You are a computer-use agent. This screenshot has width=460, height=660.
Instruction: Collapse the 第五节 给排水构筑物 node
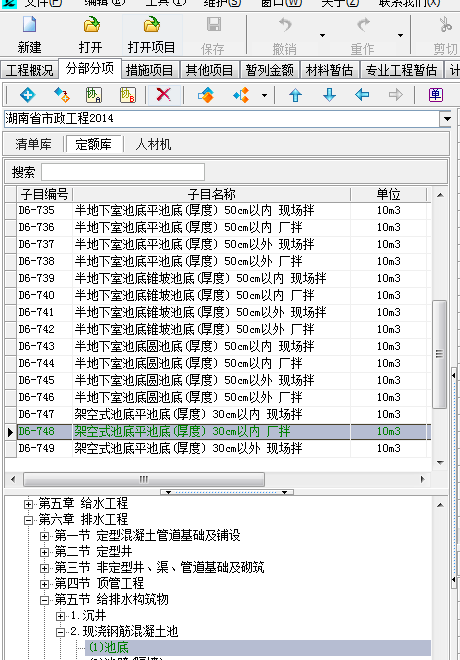click(44, 600)
